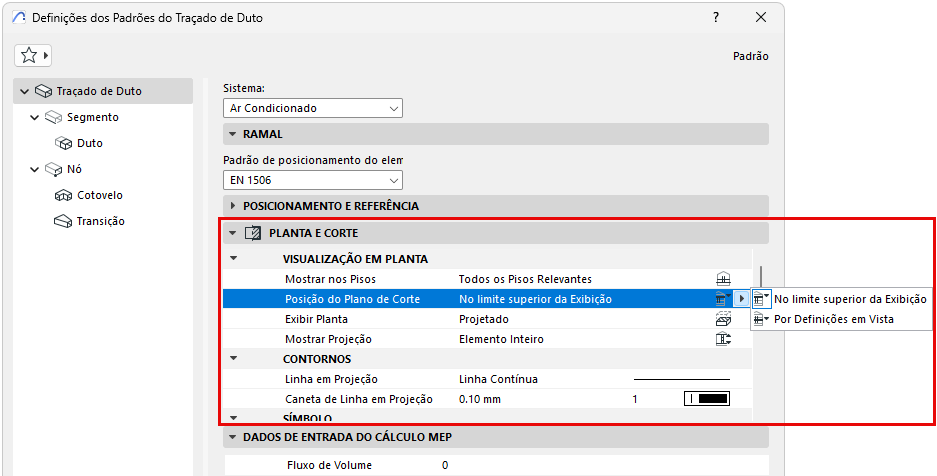937x476 pixels.
Task: Collapse the Segmento tree node
Action: pos(35,118)
